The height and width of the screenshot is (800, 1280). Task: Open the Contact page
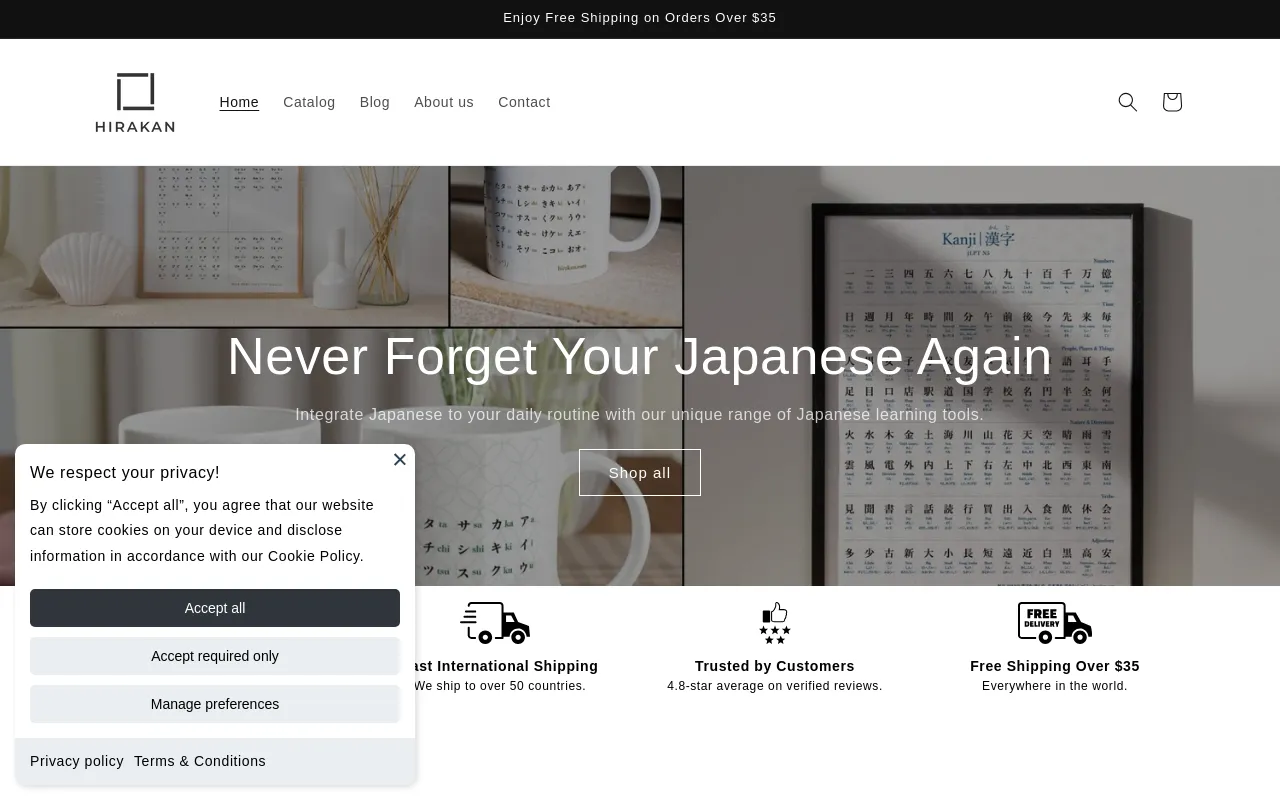pyautogui.click(x=524, y=102)
